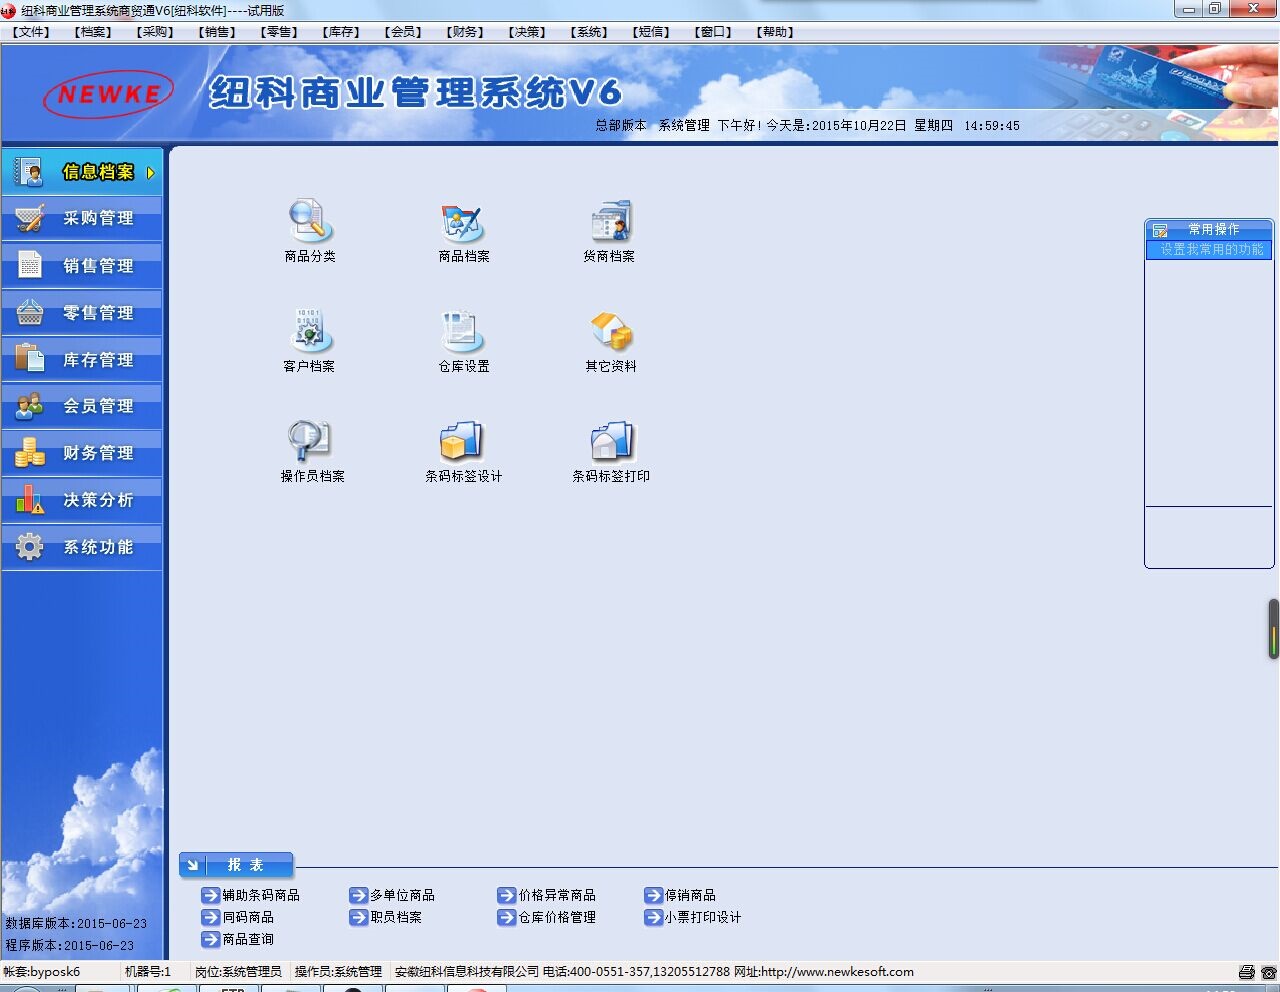Expand the 信息档案 sidebar arrow
The height and width of the screenshot is (992, 1280).
pos(151,173)
